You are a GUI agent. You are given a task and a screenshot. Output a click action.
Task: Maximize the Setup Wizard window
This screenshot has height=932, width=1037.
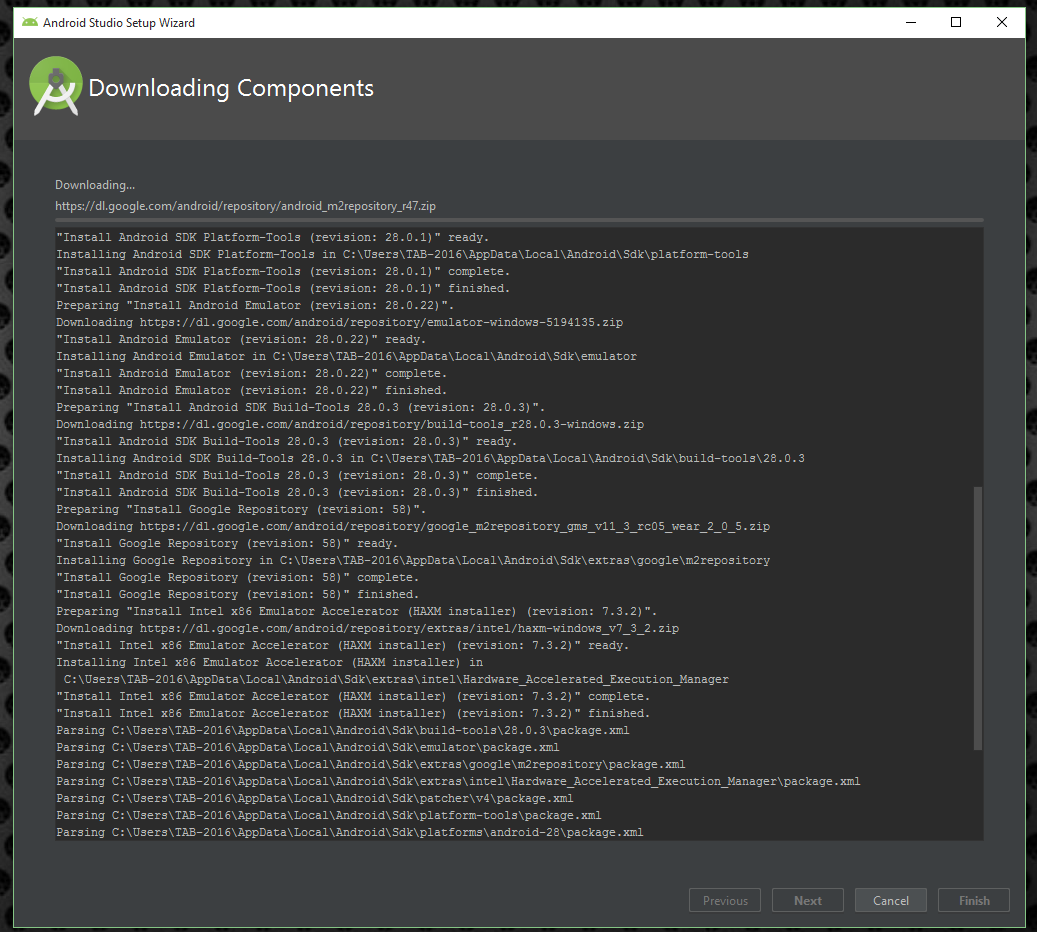(x=956, y=22)
